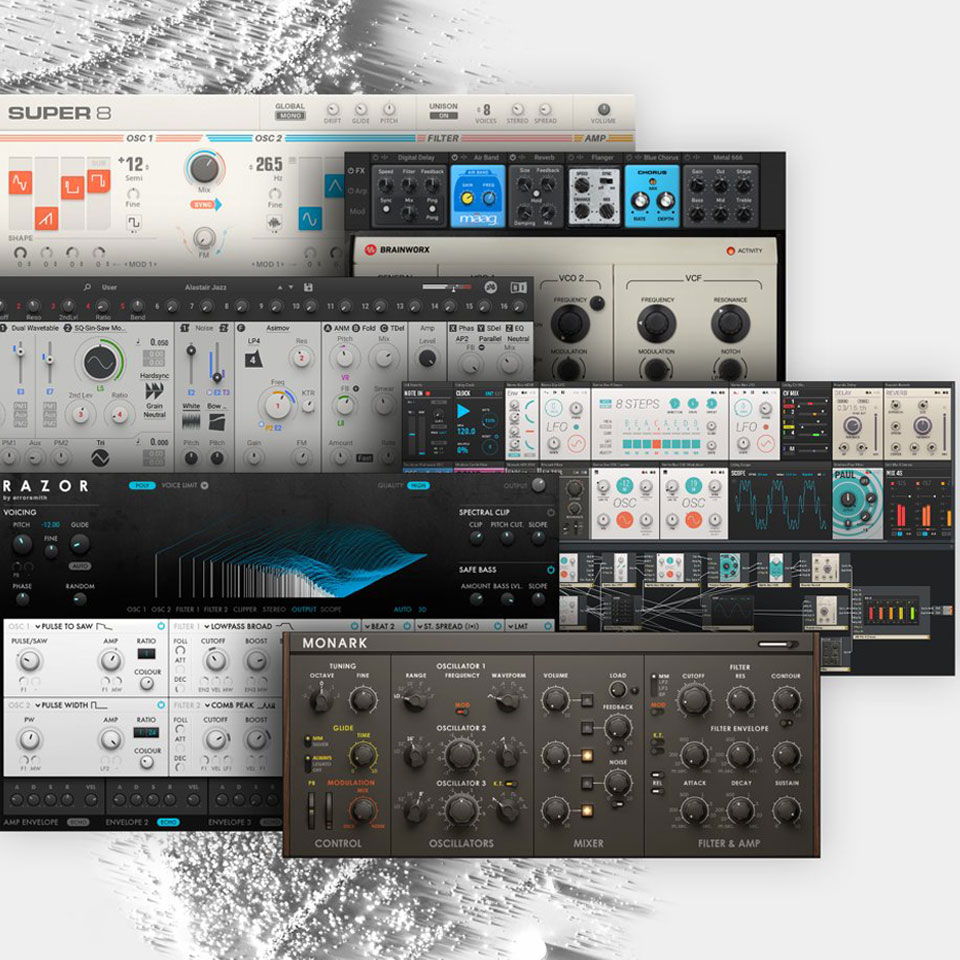Choose the sawtooth shape tile in Super 8
This screenshot has height=960, width=960.
pos(46,216)
